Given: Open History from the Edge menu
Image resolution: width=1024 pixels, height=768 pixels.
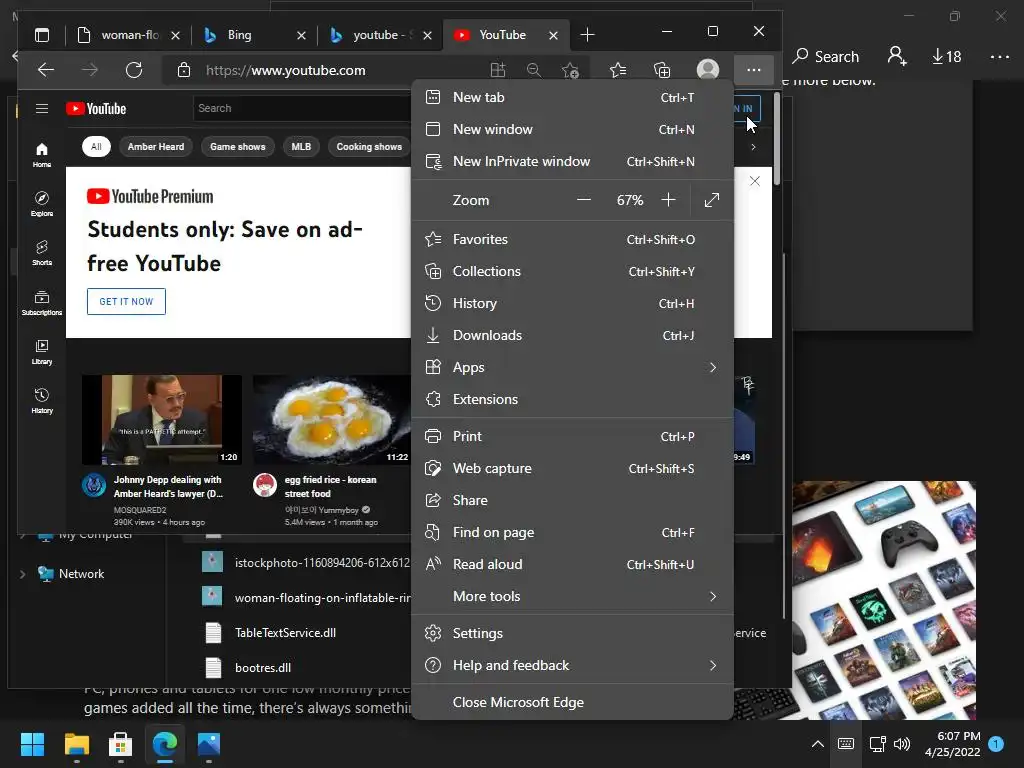Looking at the screenshot, I should tap(572, 304).
